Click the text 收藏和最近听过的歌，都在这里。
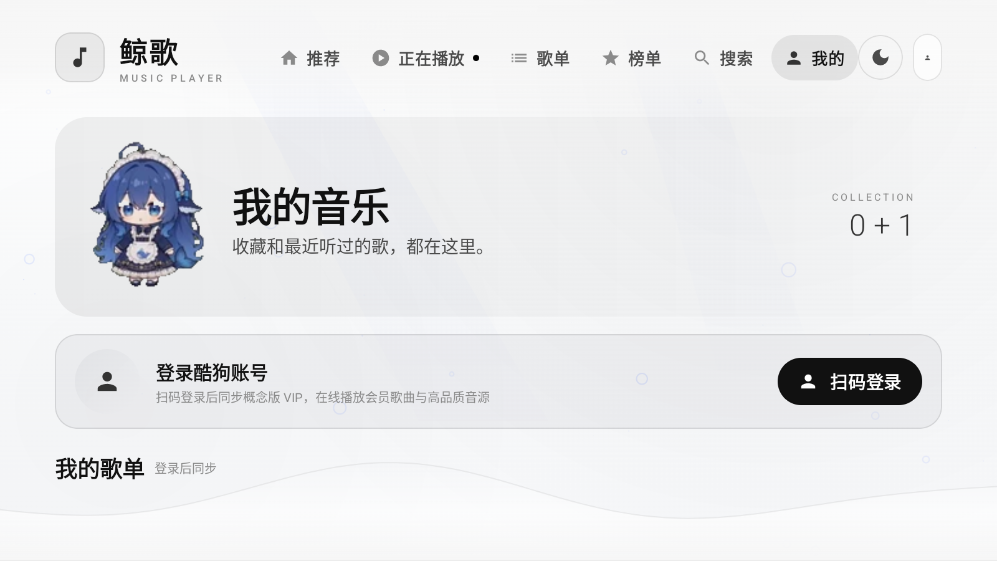The height and width of the screenshot is (561, 997). (x=359, y=246)
